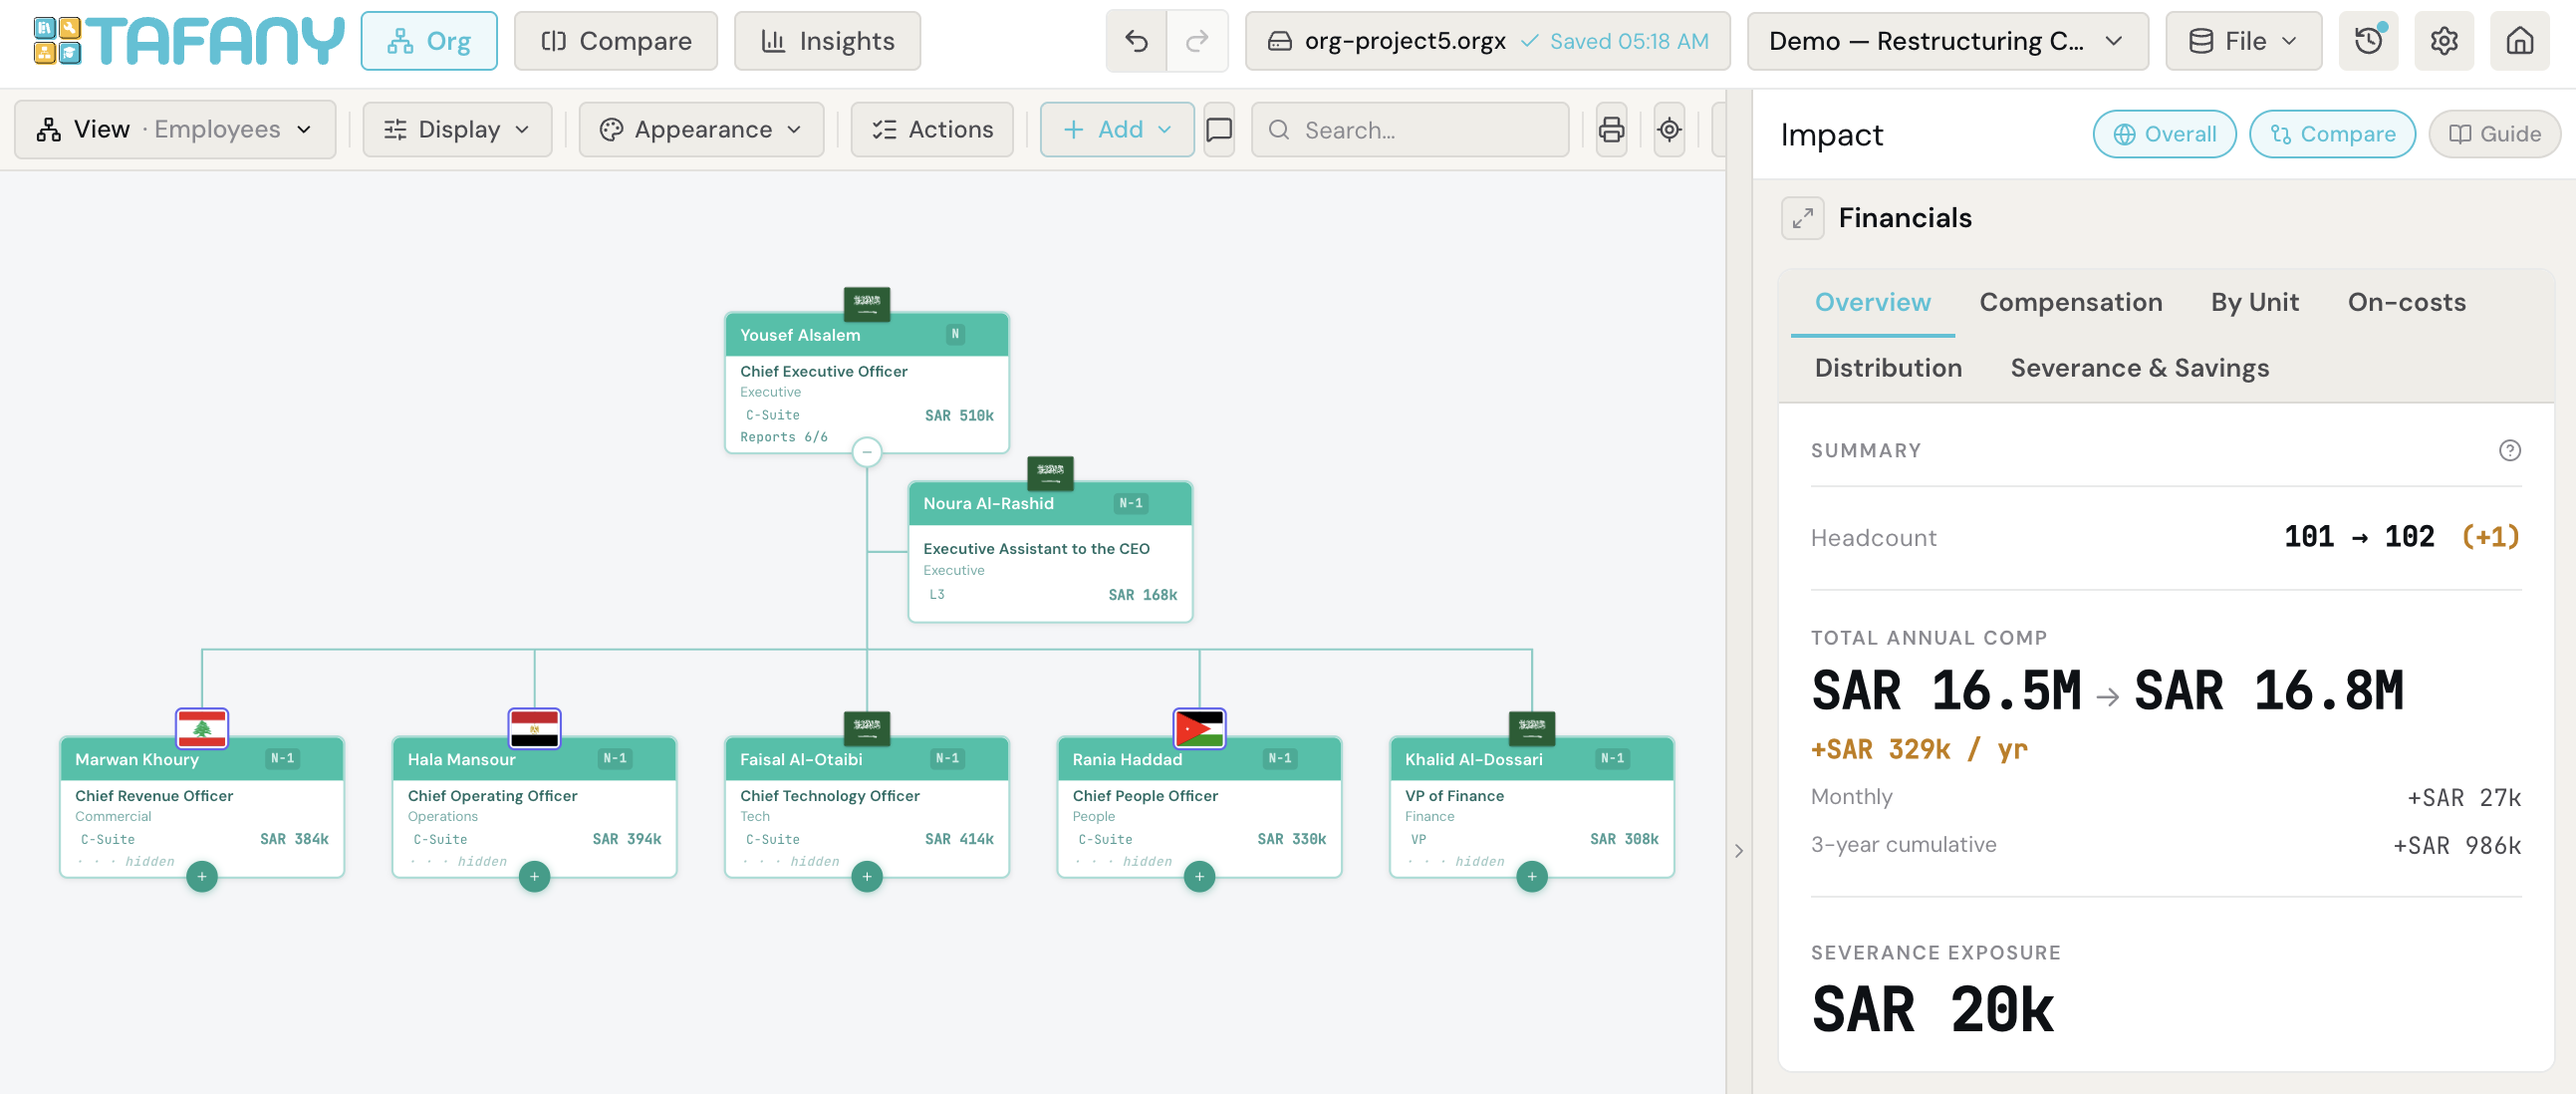Select the On-costs tab
Viewport: 2576px width, 1094px height.
point(2406,302)
